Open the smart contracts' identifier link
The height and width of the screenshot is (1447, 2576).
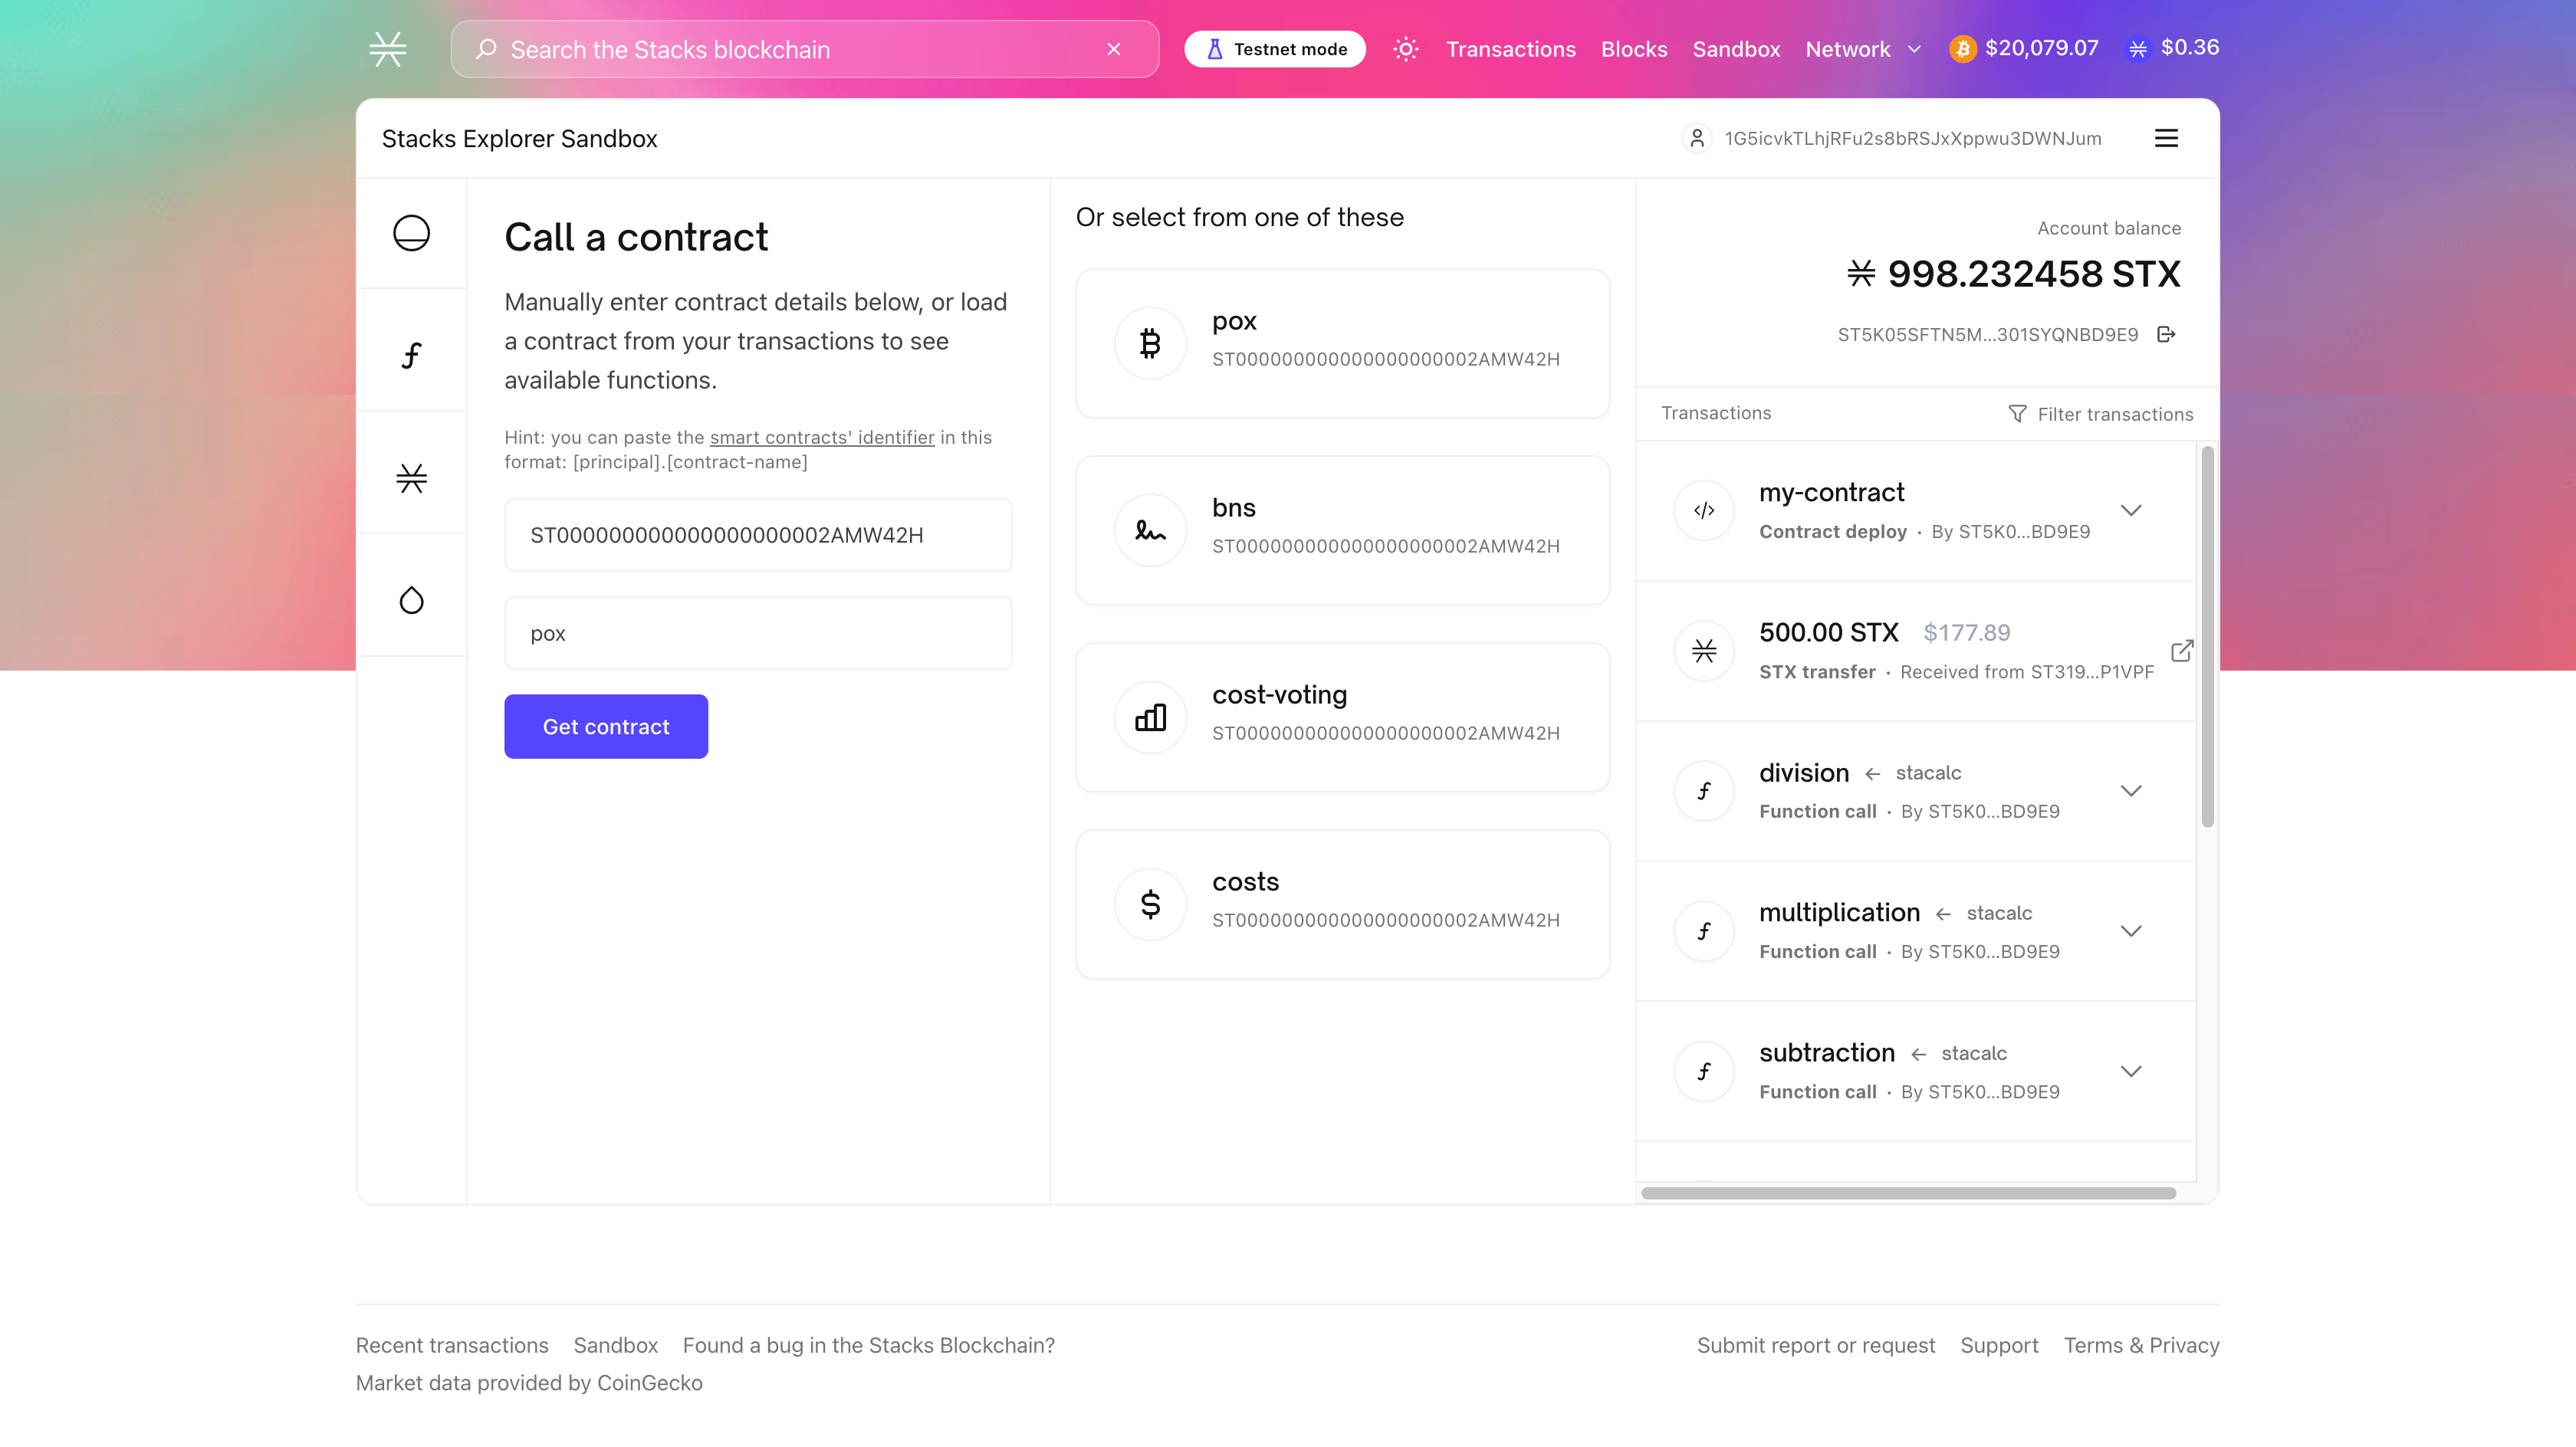821,437
